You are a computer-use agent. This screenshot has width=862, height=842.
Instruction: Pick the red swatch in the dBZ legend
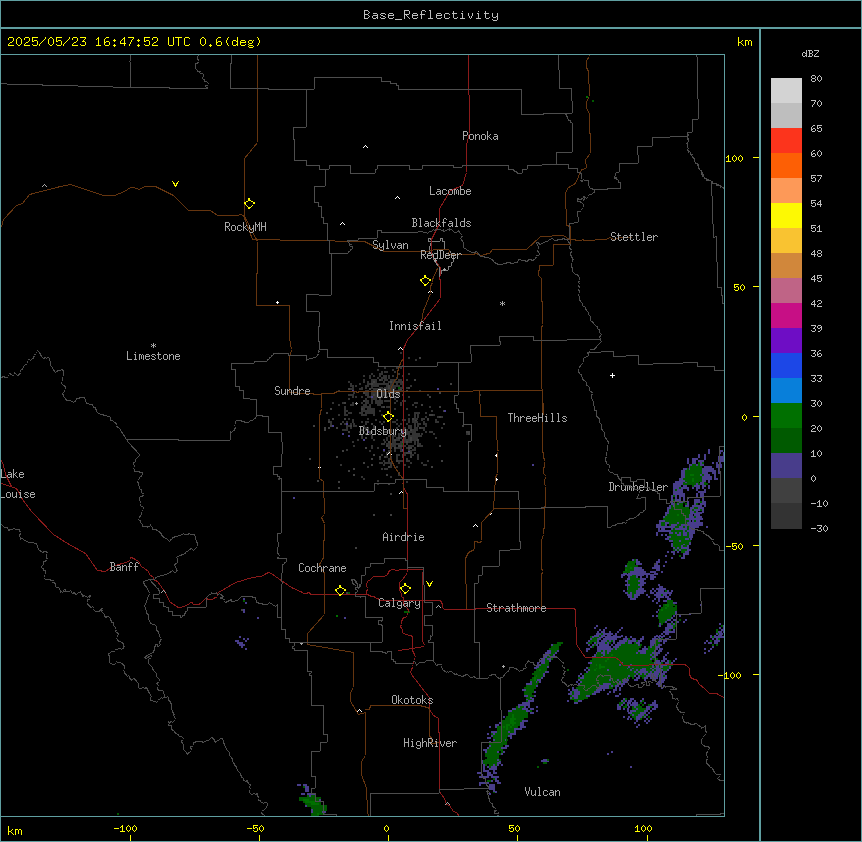pyautogui.click(x=786, y=140)
